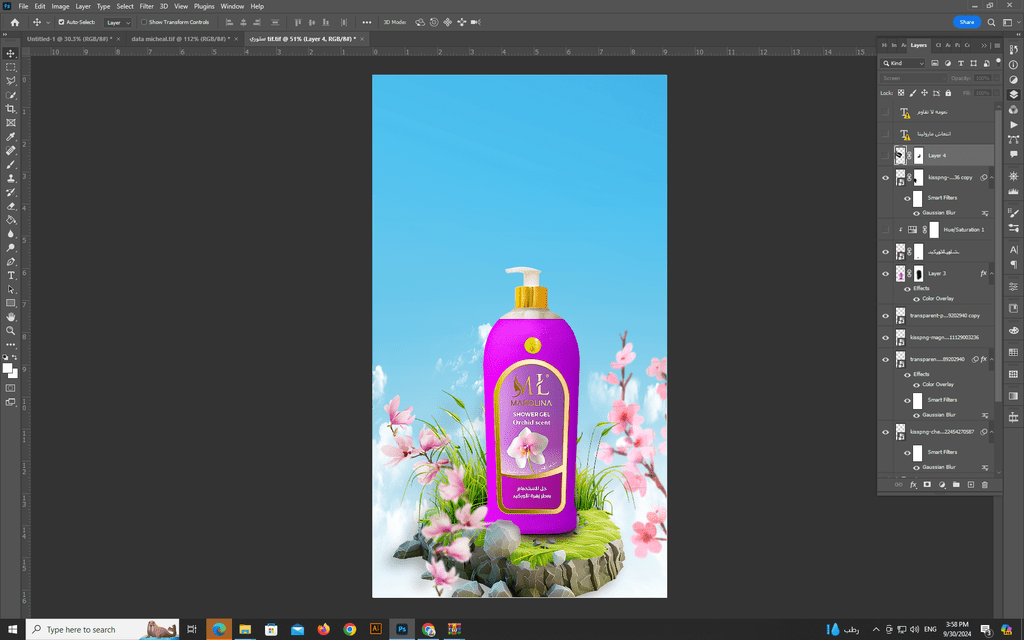The image size is (1024, 640).
Task: Click the Share button
Action: pos(967,22)
